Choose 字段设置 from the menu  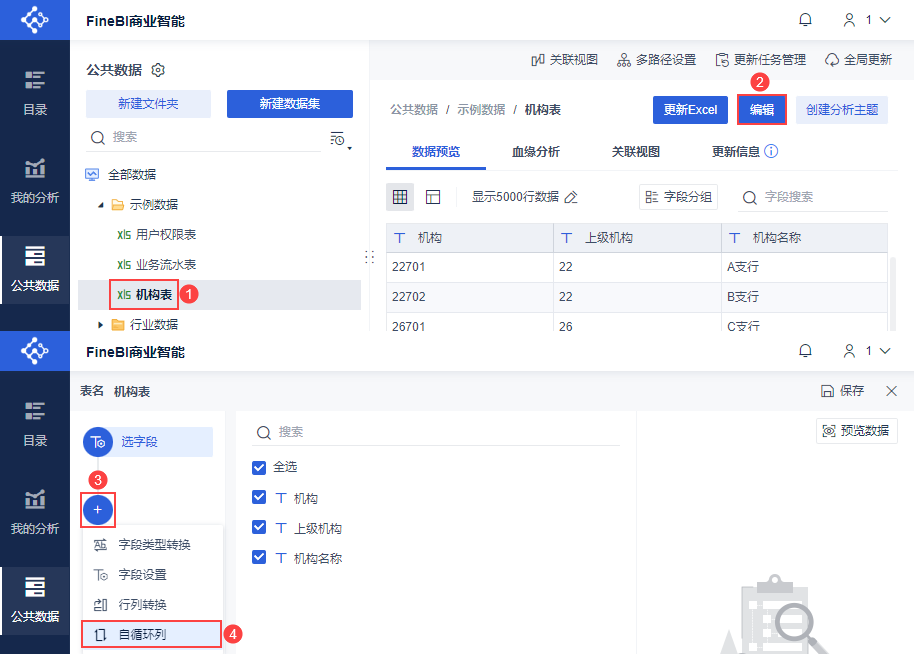153,575
